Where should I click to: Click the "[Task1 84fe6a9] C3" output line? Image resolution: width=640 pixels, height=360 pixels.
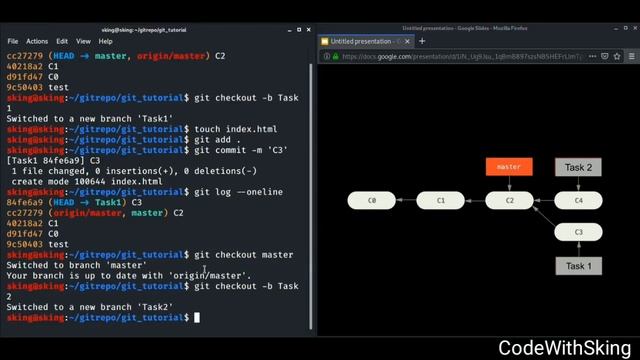tap(53, 160)
